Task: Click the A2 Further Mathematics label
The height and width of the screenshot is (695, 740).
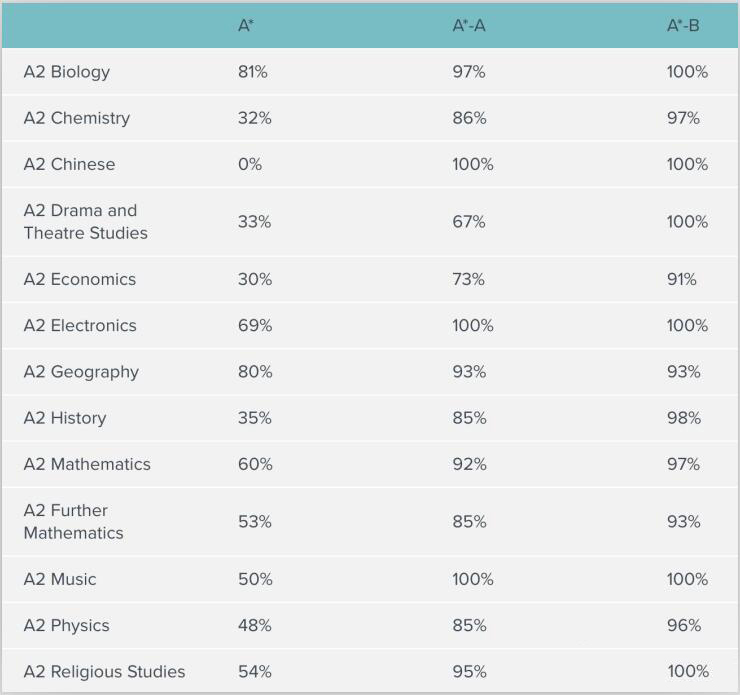Action: point(73,522)
